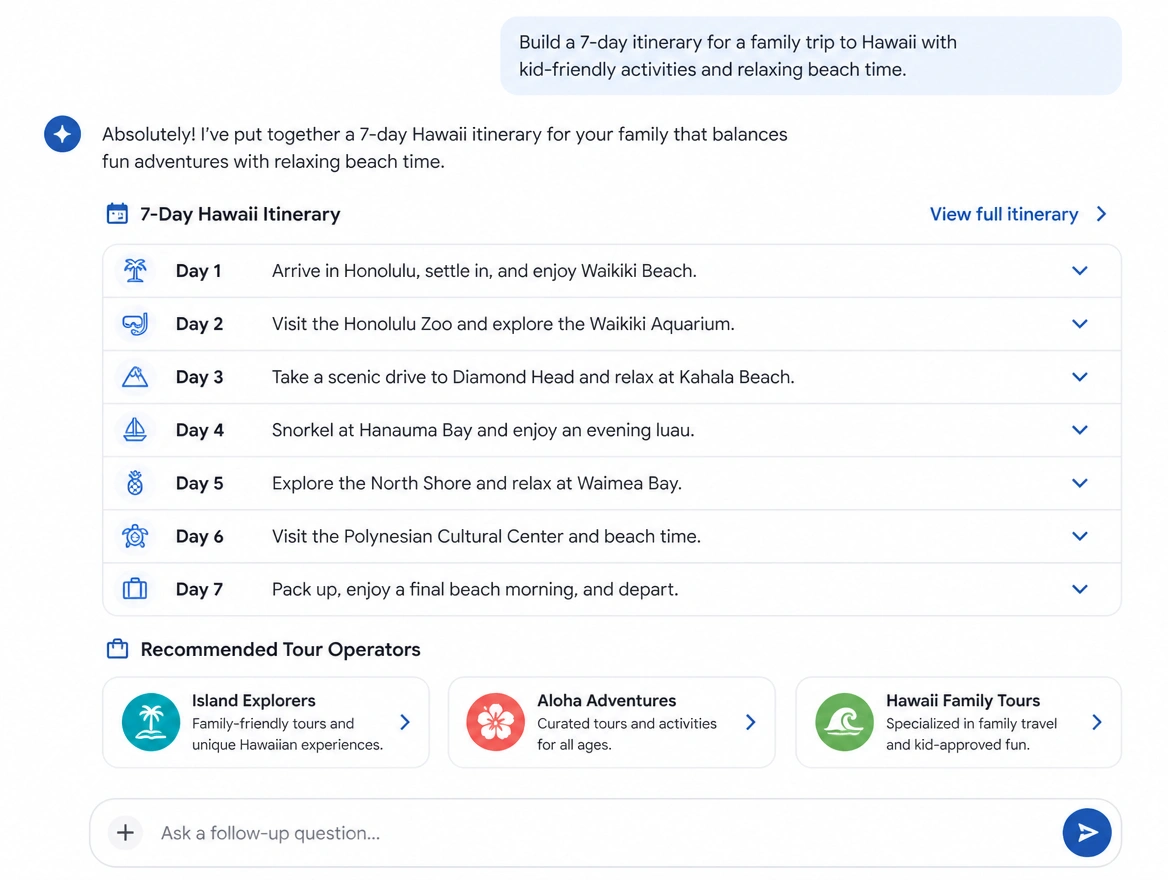Click the Day 1 label
Viewport: 1168px width, 880px height.
click(x=198, y=270)
